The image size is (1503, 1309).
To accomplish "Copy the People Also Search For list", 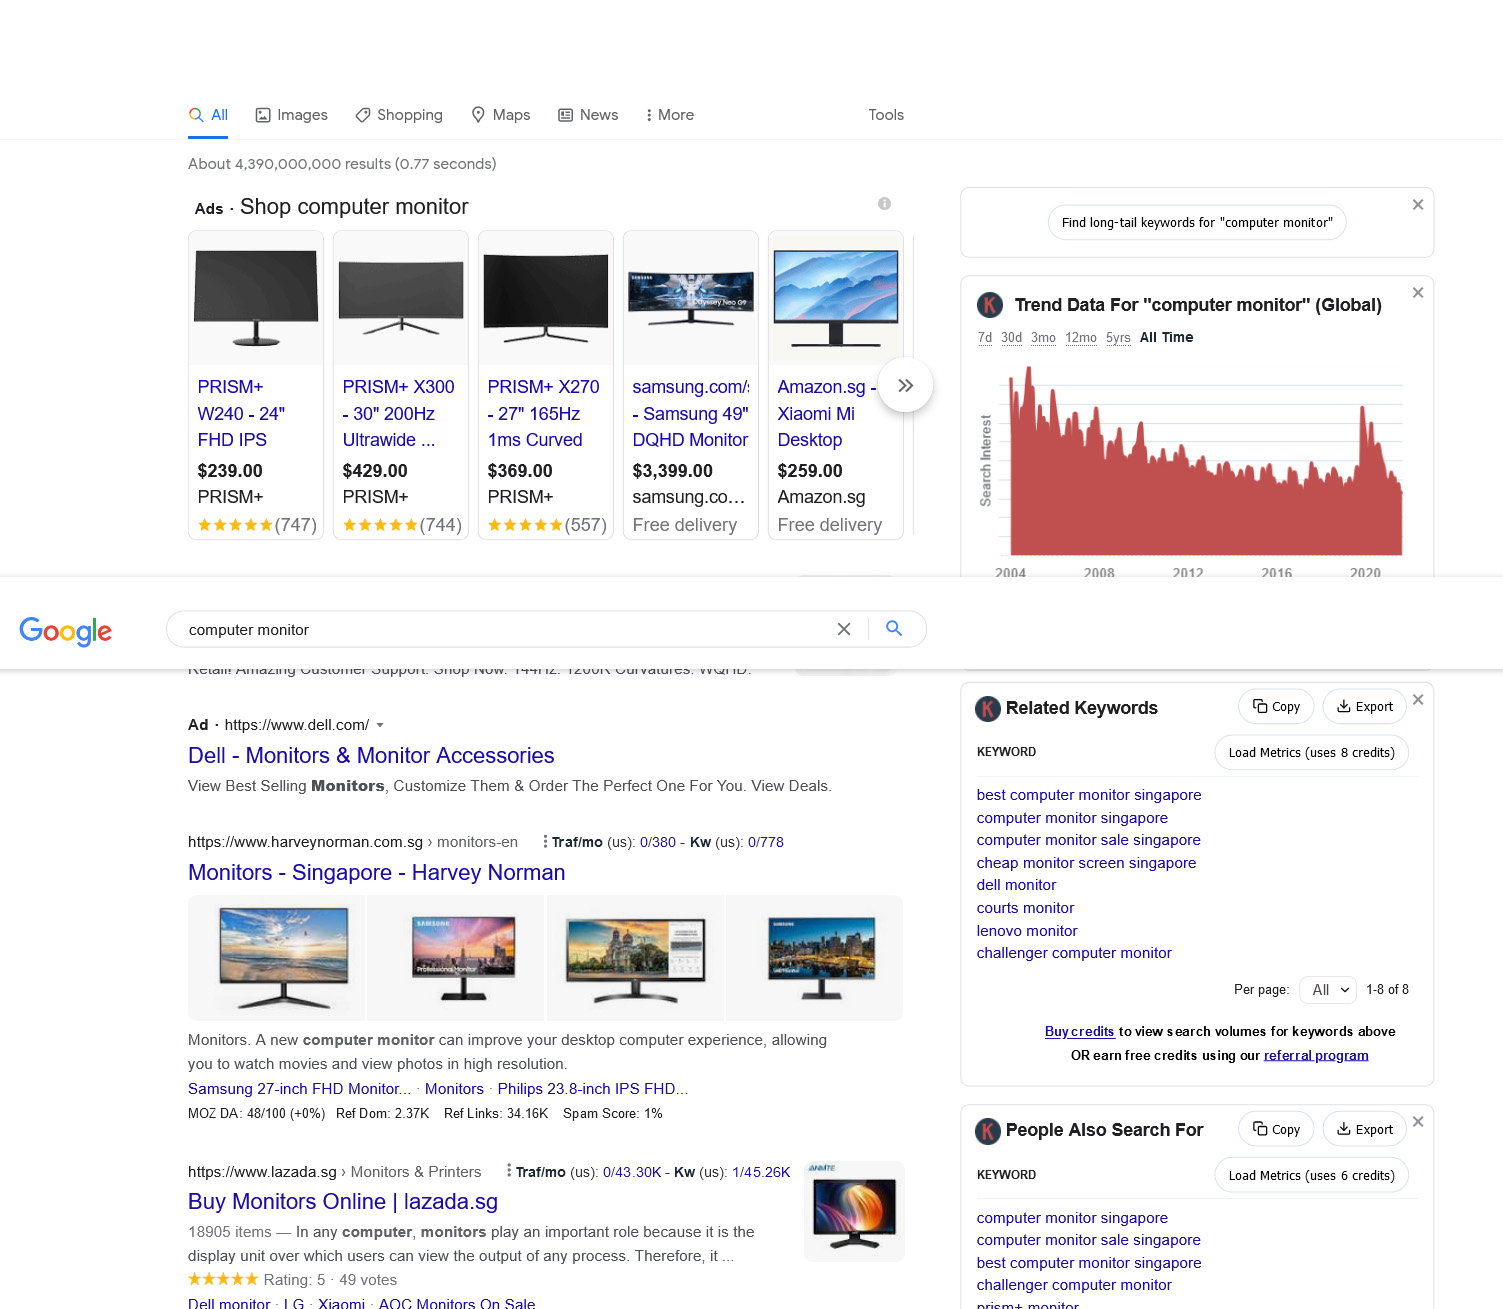I will (1276, 1129).
